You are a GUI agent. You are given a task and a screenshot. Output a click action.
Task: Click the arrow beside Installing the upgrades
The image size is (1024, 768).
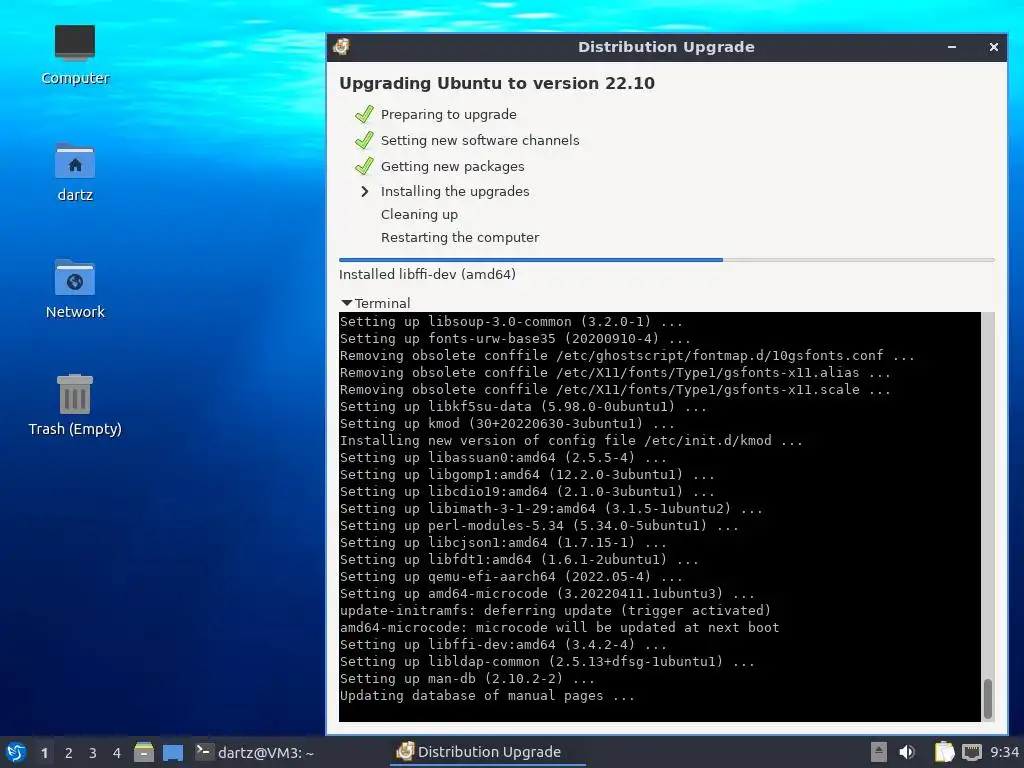(365, 191)
